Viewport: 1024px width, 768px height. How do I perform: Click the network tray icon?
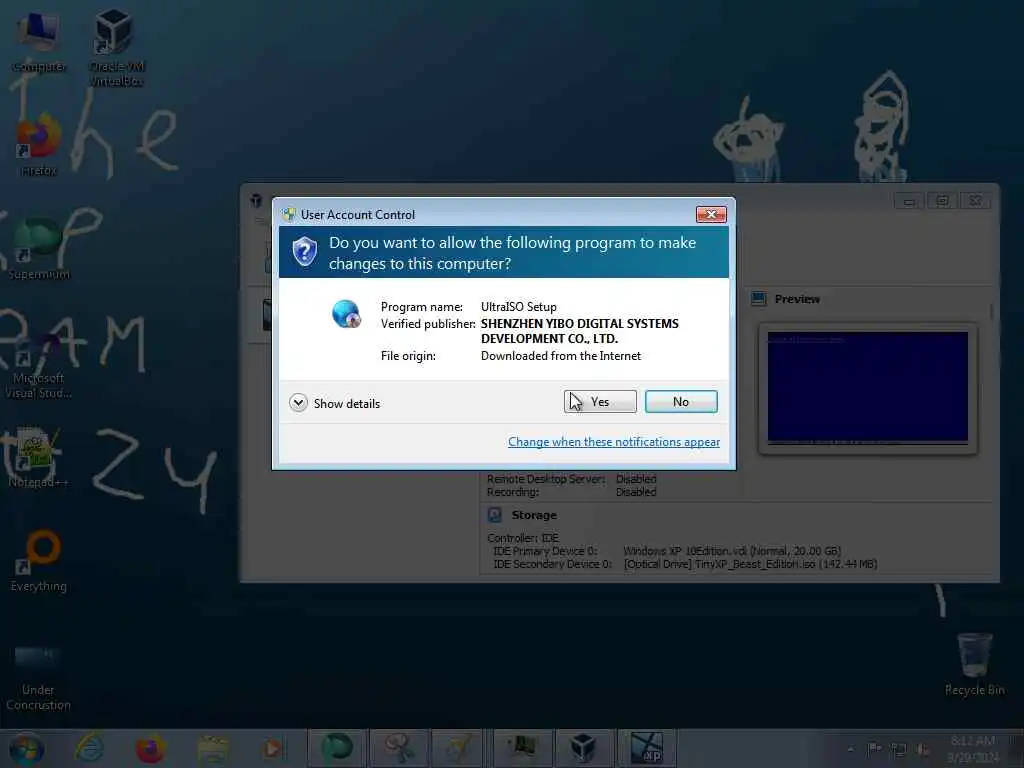(x=899, y=750)
